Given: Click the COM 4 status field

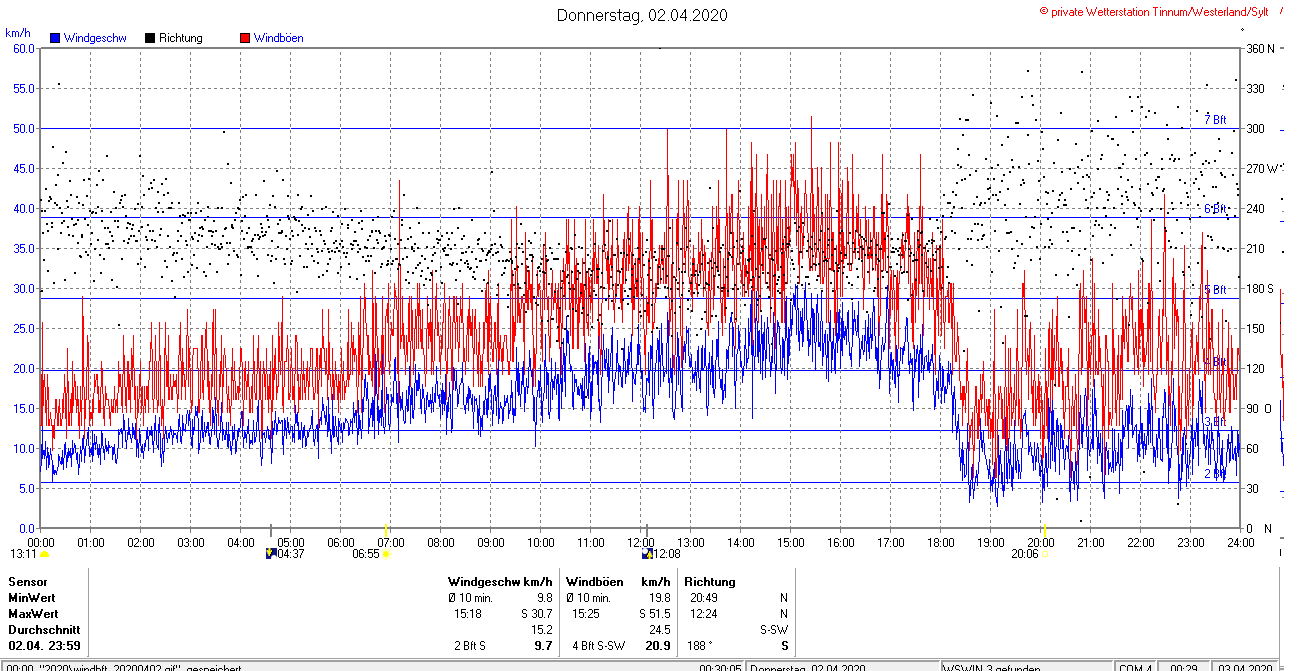Looking at the screenshot, I should [x=1135, y=667].
